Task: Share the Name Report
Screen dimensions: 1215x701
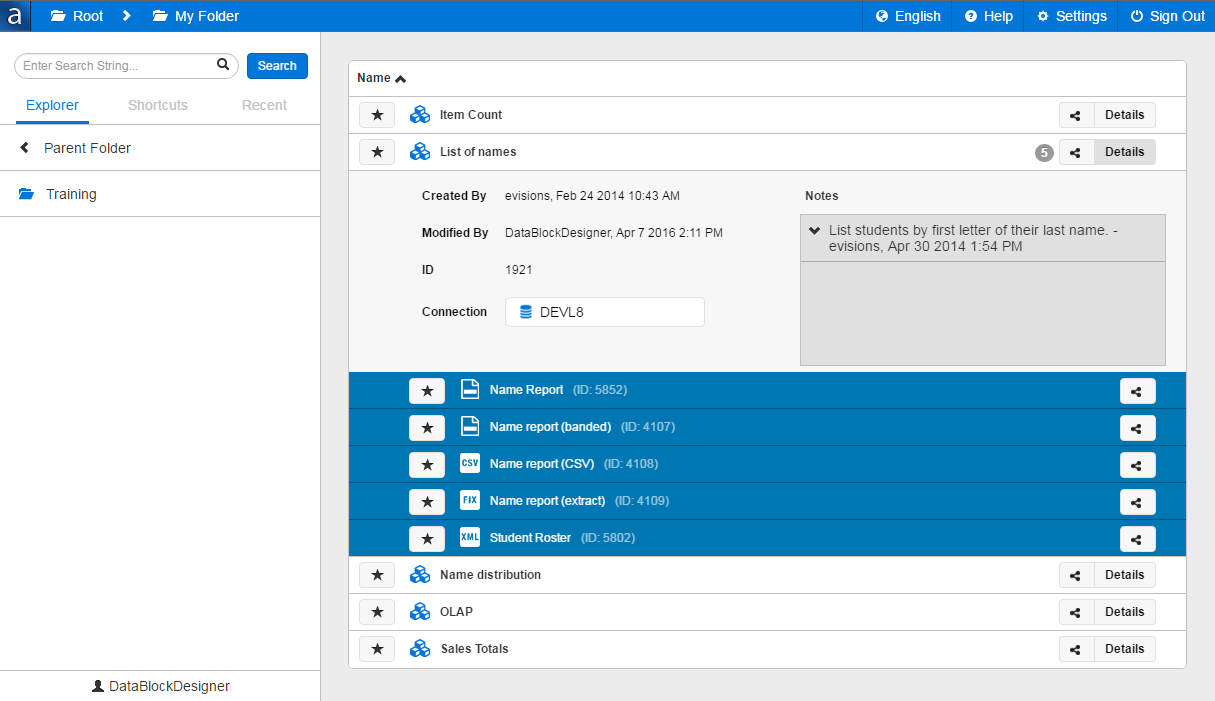Action: point(1138,391)
